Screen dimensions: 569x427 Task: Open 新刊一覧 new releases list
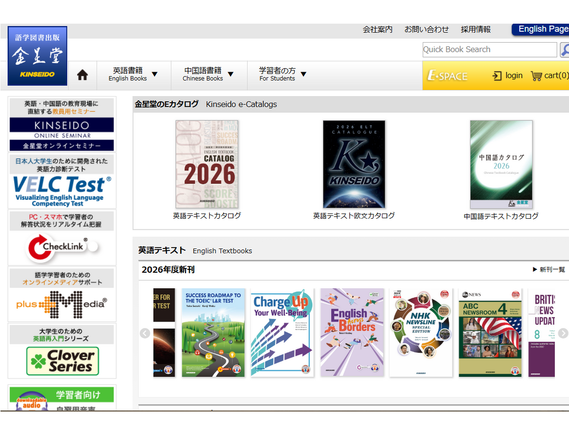(x=549, y=270)
